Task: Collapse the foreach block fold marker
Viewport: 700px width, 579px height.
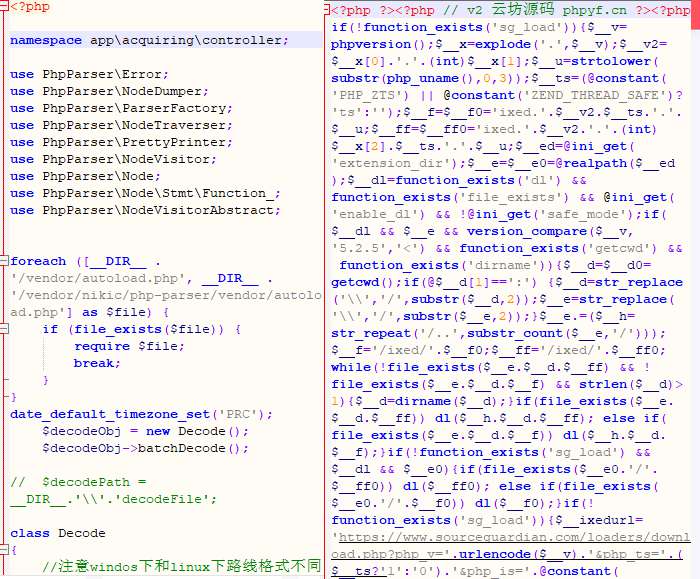Action: (x=4, y=260)
